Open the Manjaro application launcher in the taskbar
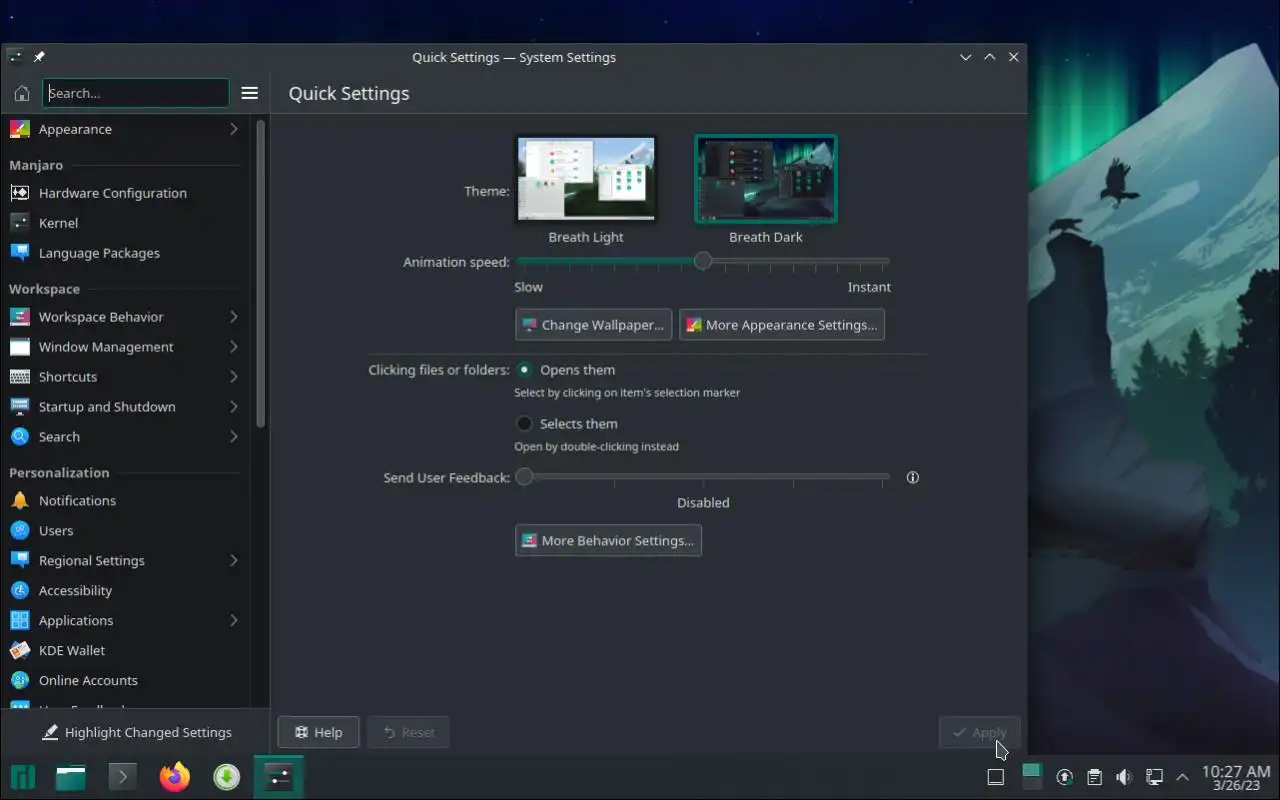This screenshot has height=800, width=1280. point(23,777)
